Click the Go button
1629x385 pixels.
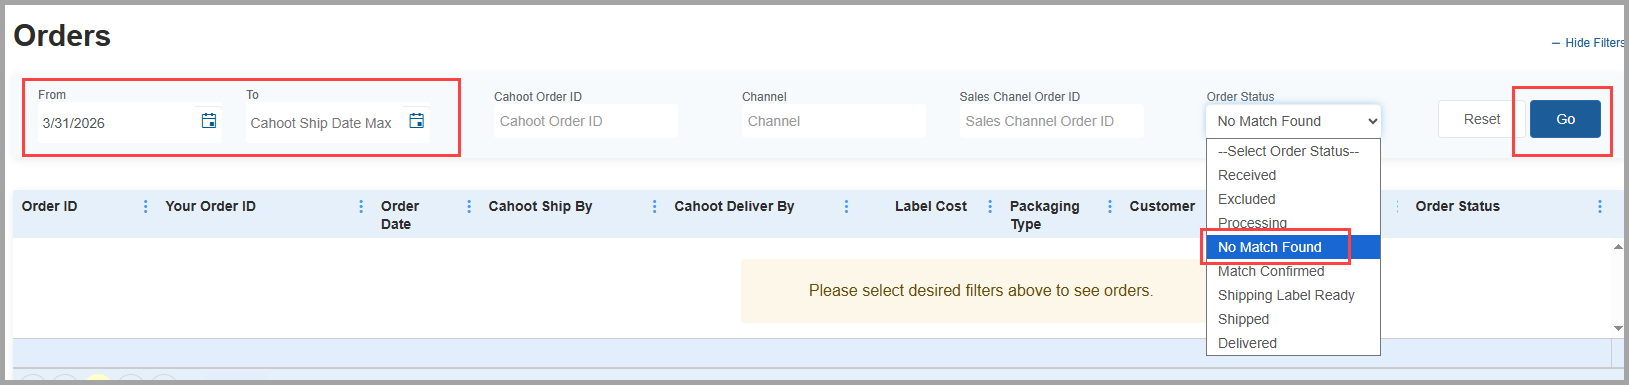(1565, 119)
